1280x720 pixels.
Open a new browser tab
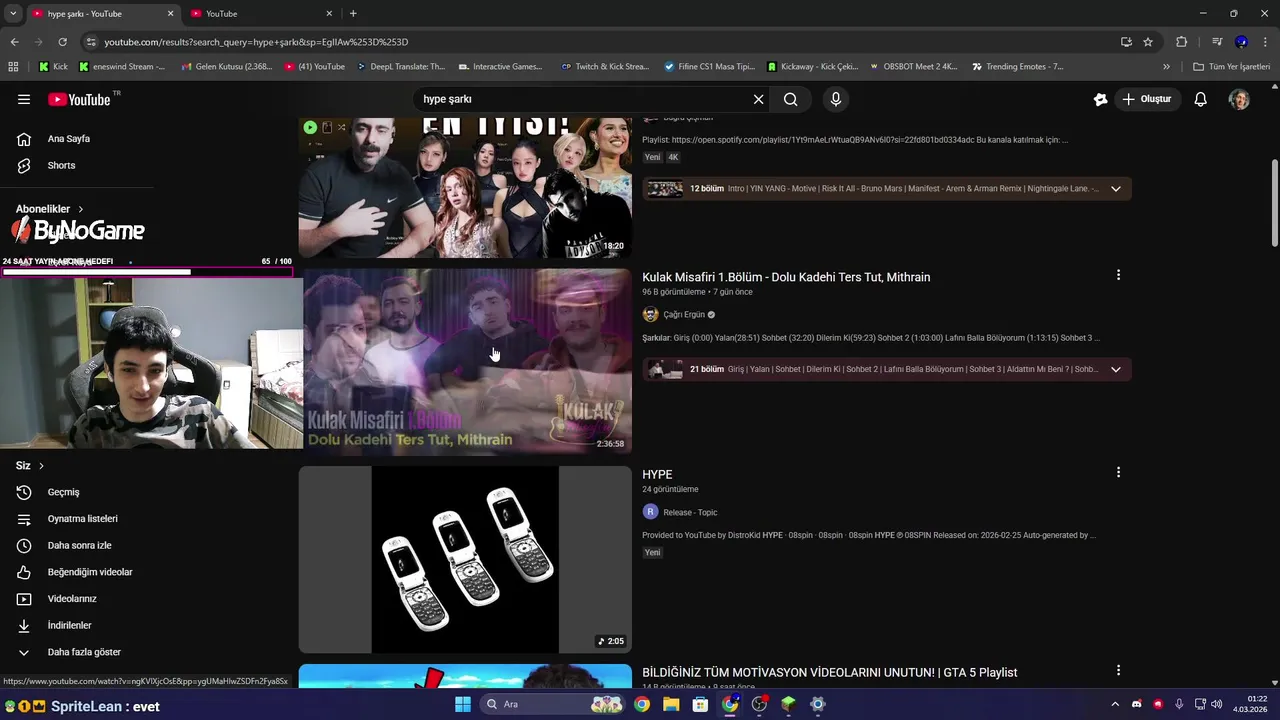353,14
